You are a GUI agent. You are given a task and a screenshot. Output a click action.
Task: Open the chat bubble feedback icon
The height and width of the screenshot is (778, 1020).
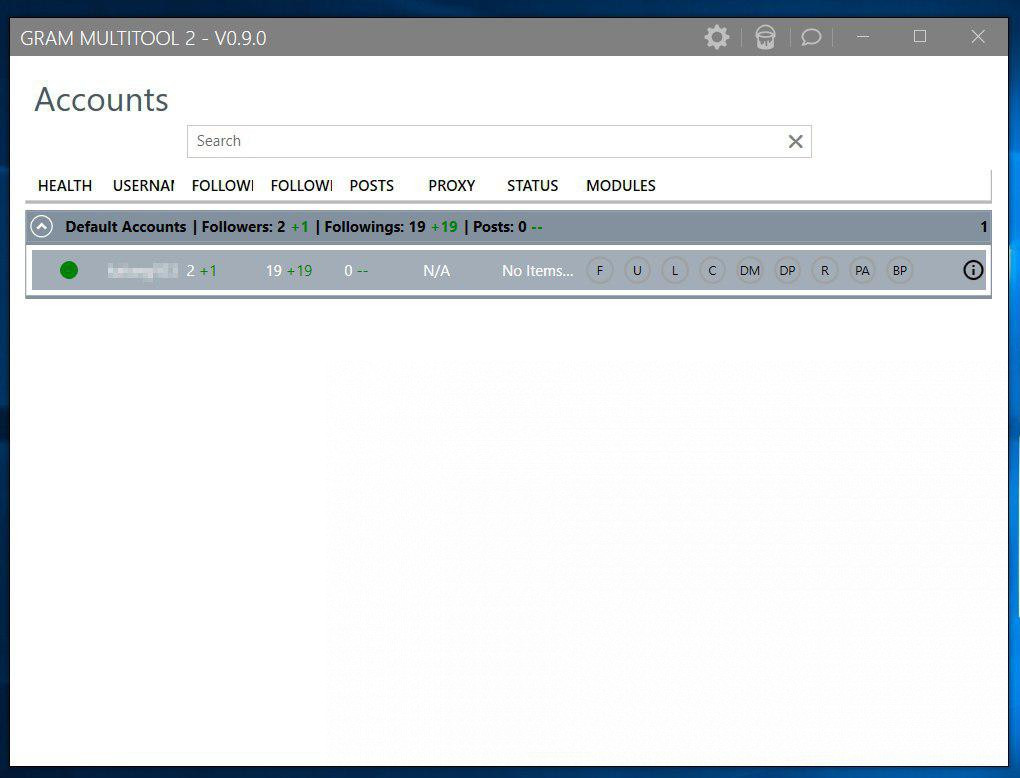pos(811,38)
